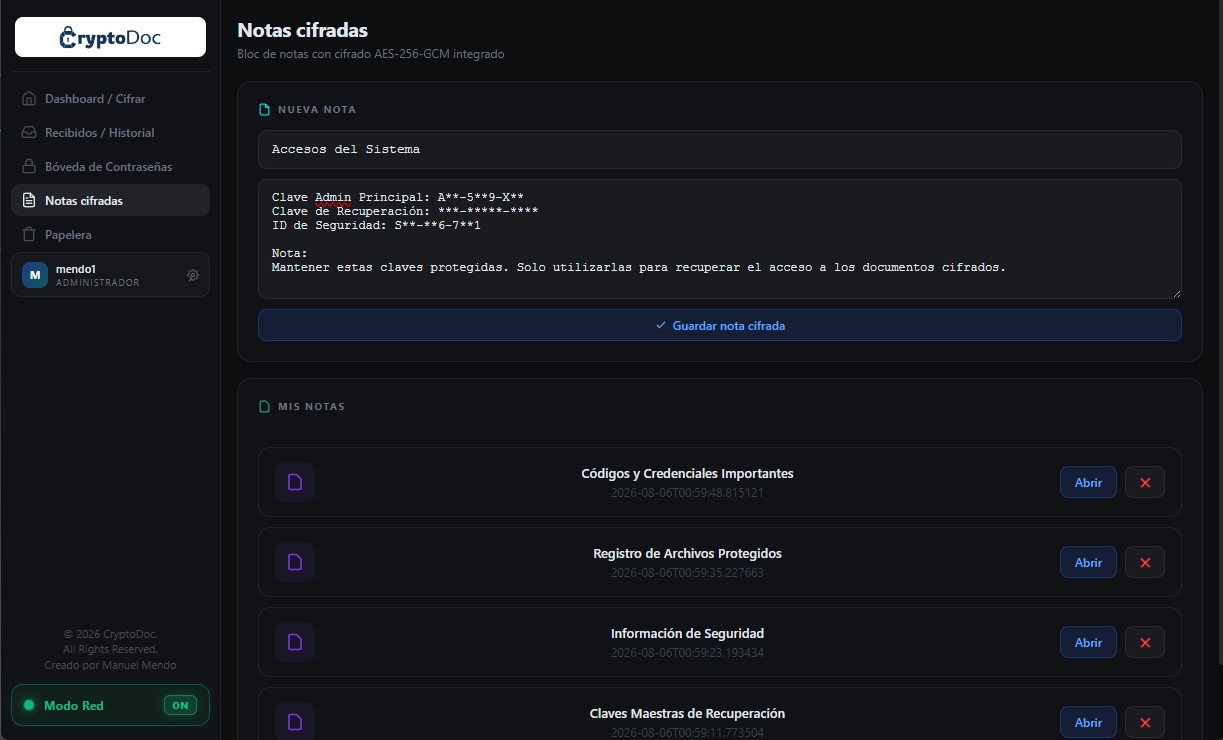This screenshot has width=1223, height=740.
Task: Click the 'Notas cifradas' page heading
Action: 303,31
